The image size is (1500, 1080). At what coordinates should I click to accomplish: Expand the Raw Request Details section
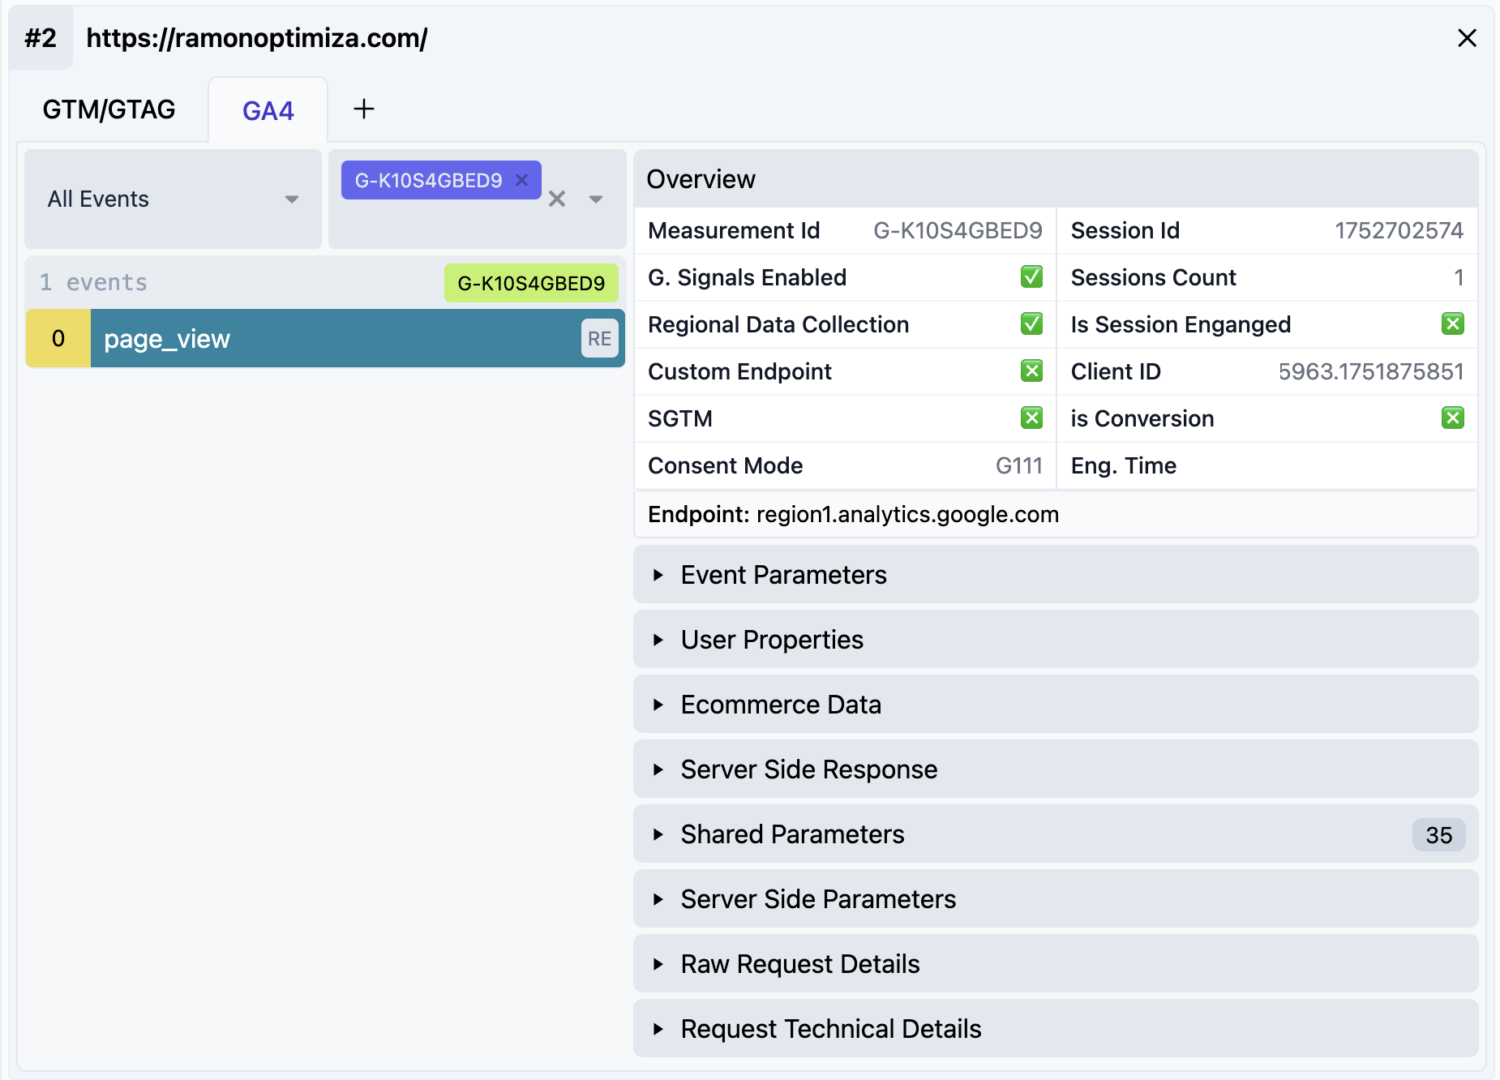(1056, 965)
